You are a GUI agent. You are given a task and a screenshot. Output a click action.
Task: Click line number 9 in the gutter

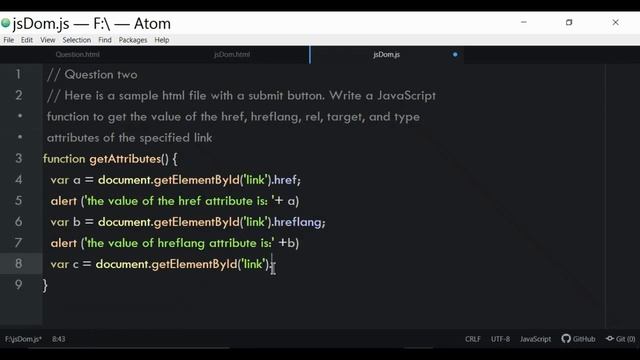(x=18, y=285)
